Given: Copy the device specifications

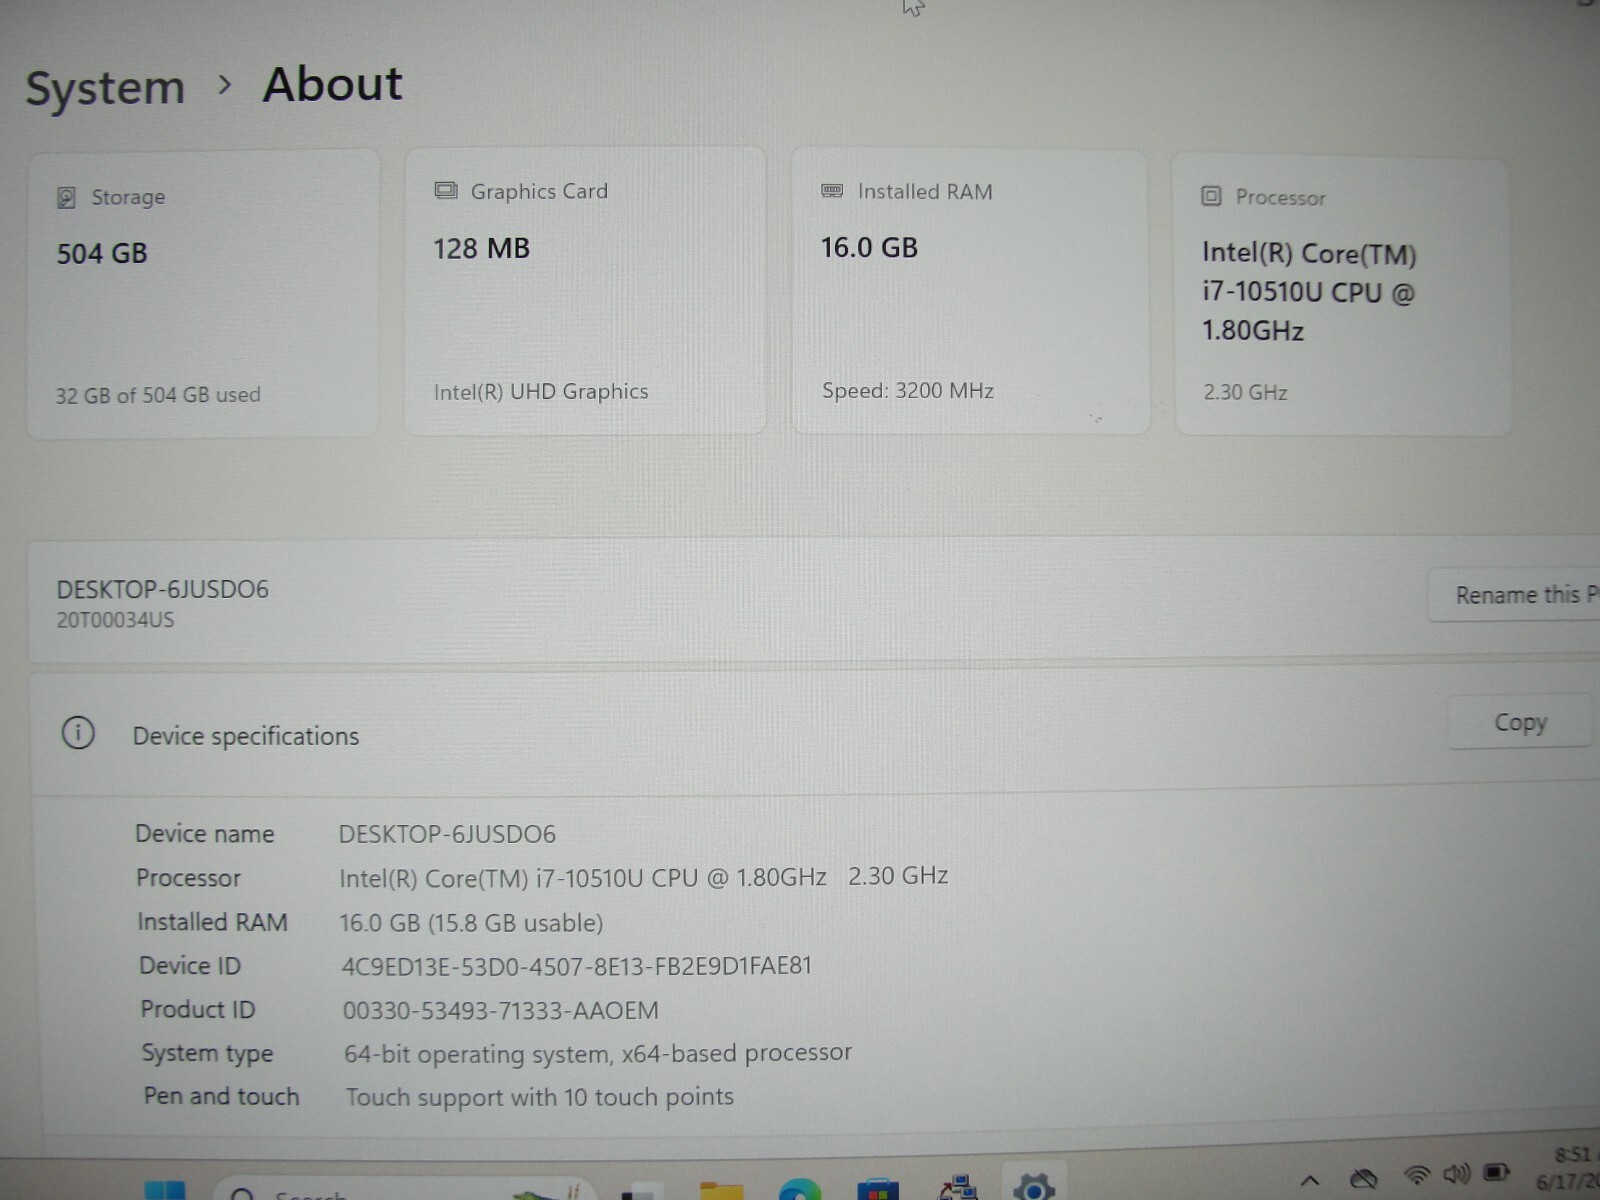Looking at the screenshot, I should tap(1520, 722).
